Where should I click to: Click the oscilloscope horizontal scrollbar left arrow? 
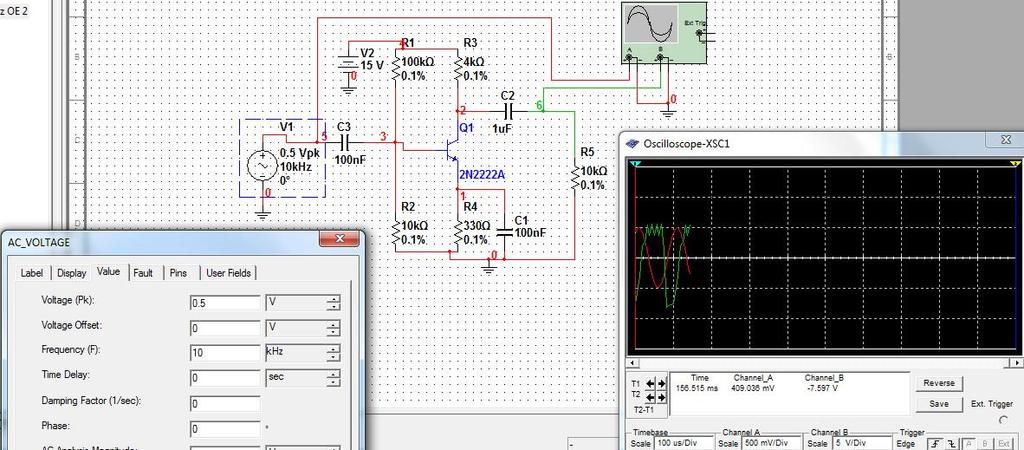pos(631,363)
